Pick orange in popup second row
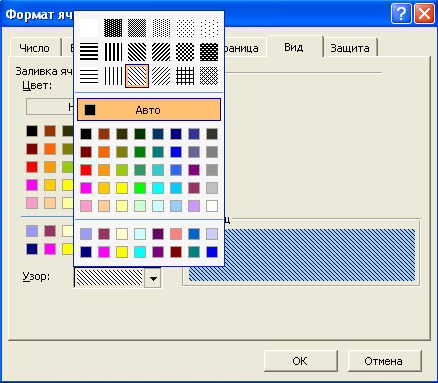Viewport: 438px width, 383px height. click(104, 152)
